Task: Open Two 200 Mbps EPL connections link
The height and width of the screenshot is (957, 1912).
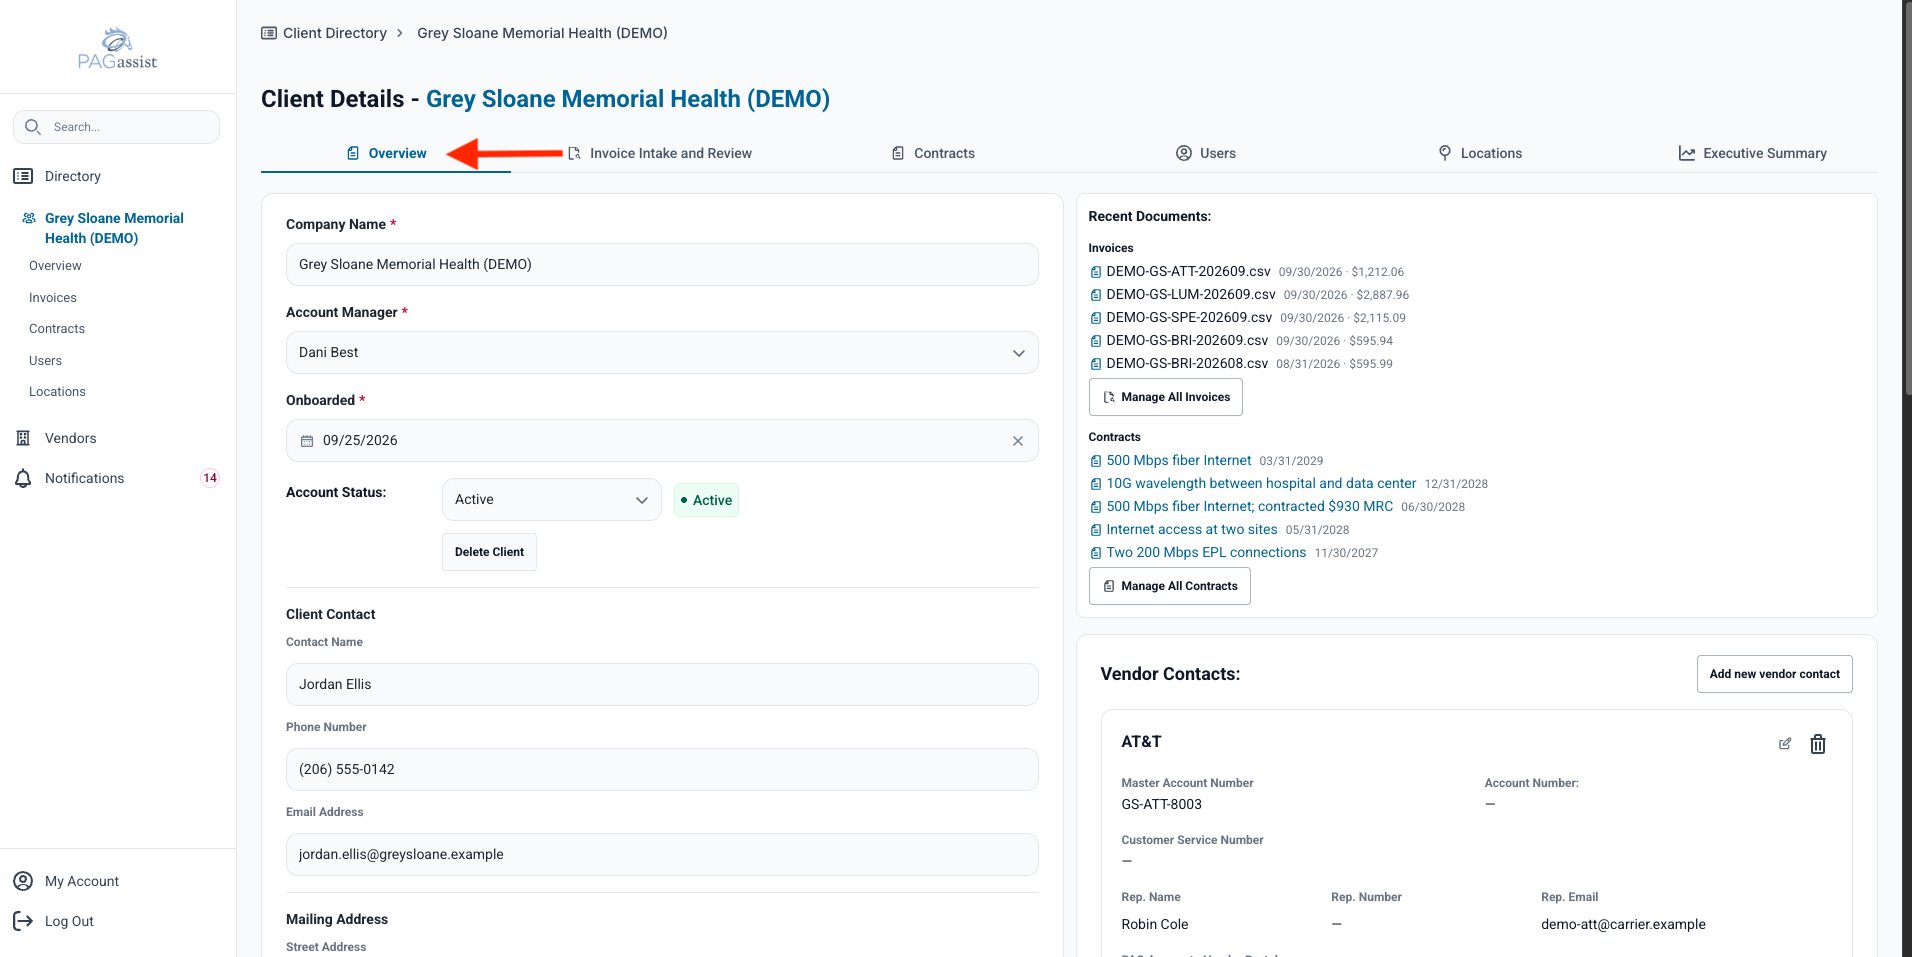Action: (x=1206, y=553)
